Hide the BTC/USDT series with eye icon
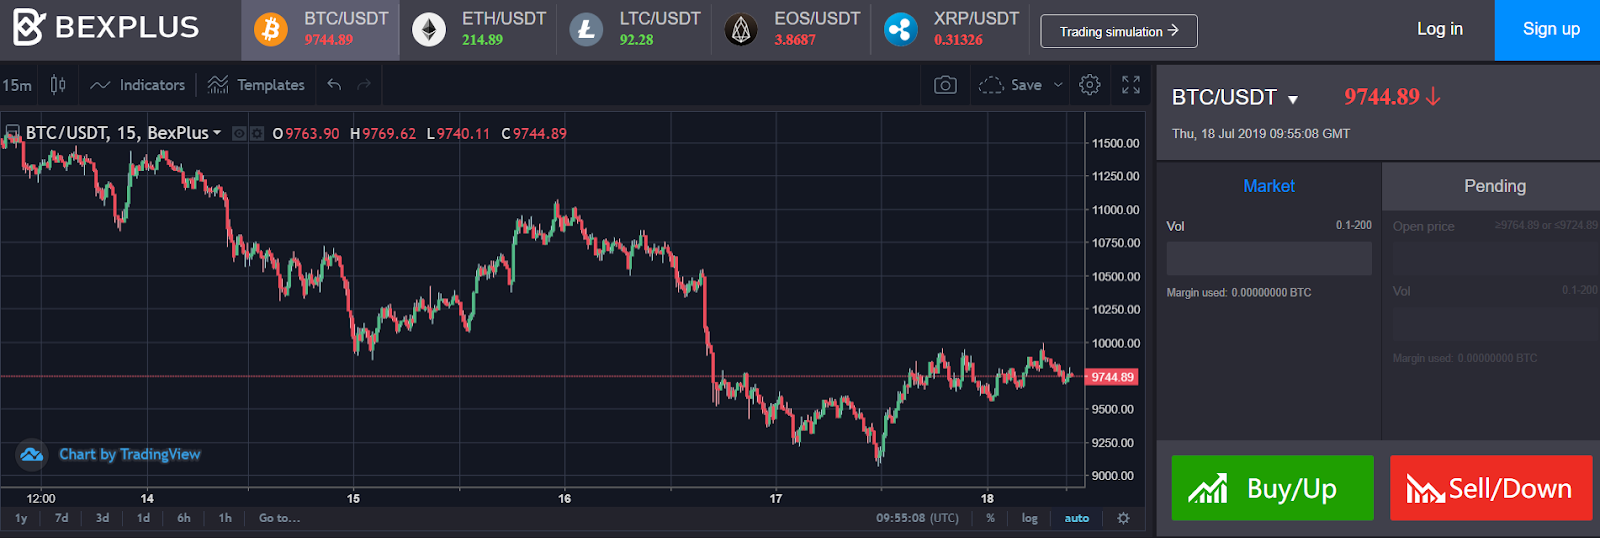 [x=240, y=133]
